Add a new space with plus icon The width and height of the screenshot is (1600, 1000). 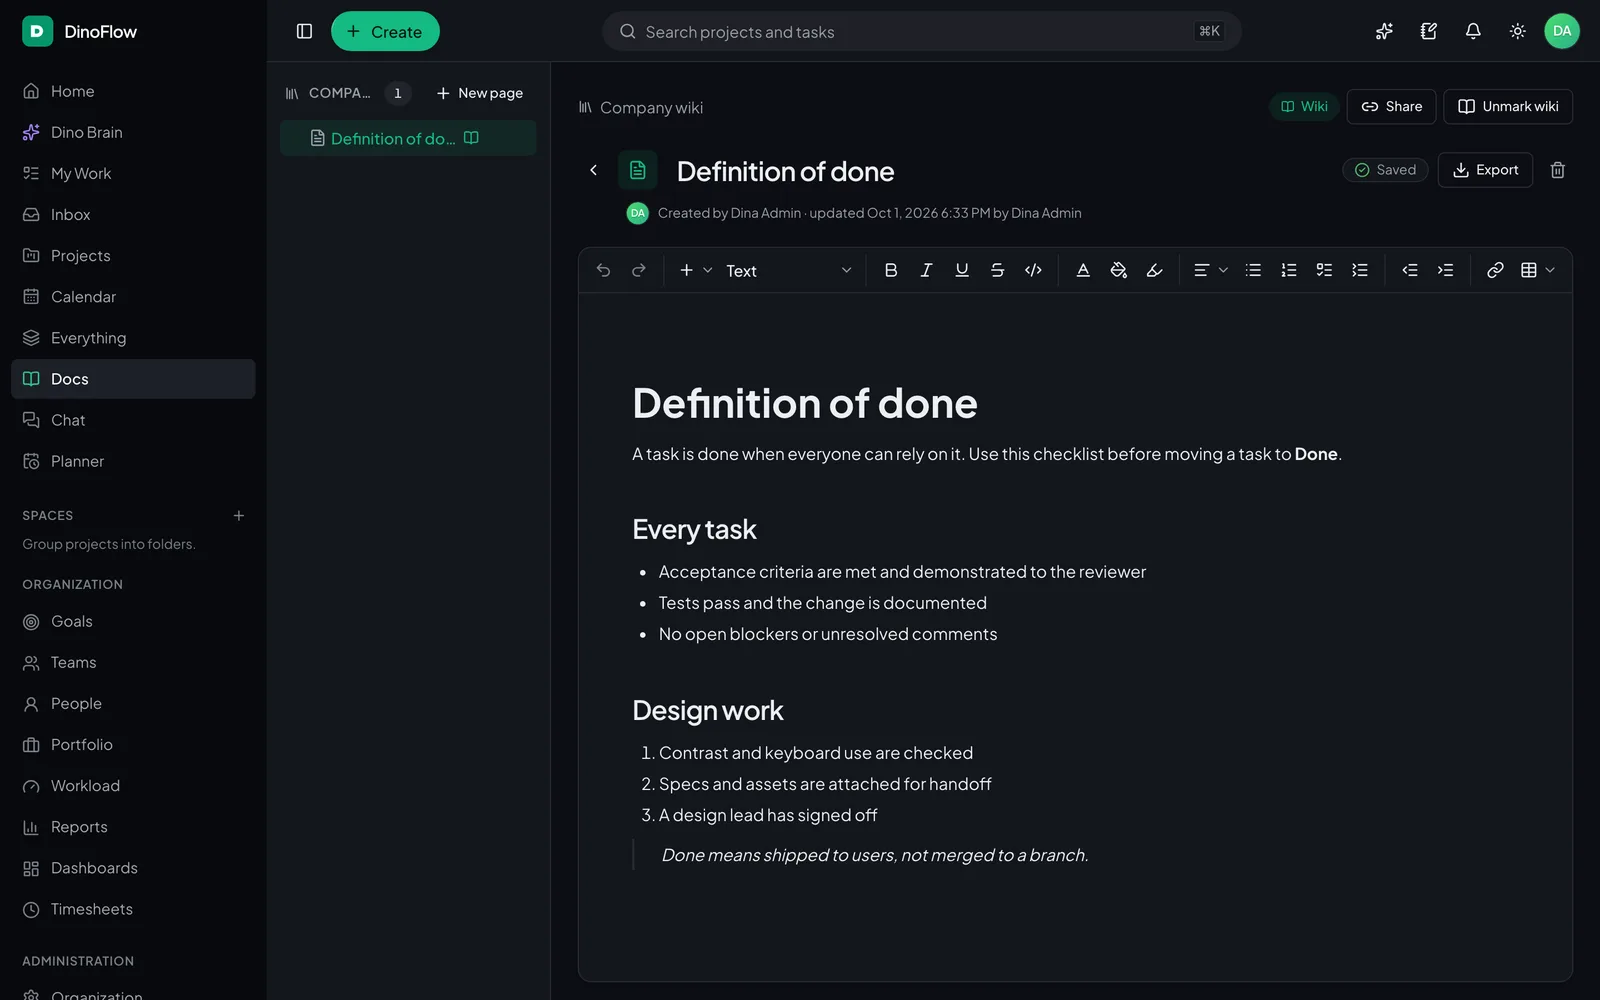pyautogui.click(x=239, y=516)
